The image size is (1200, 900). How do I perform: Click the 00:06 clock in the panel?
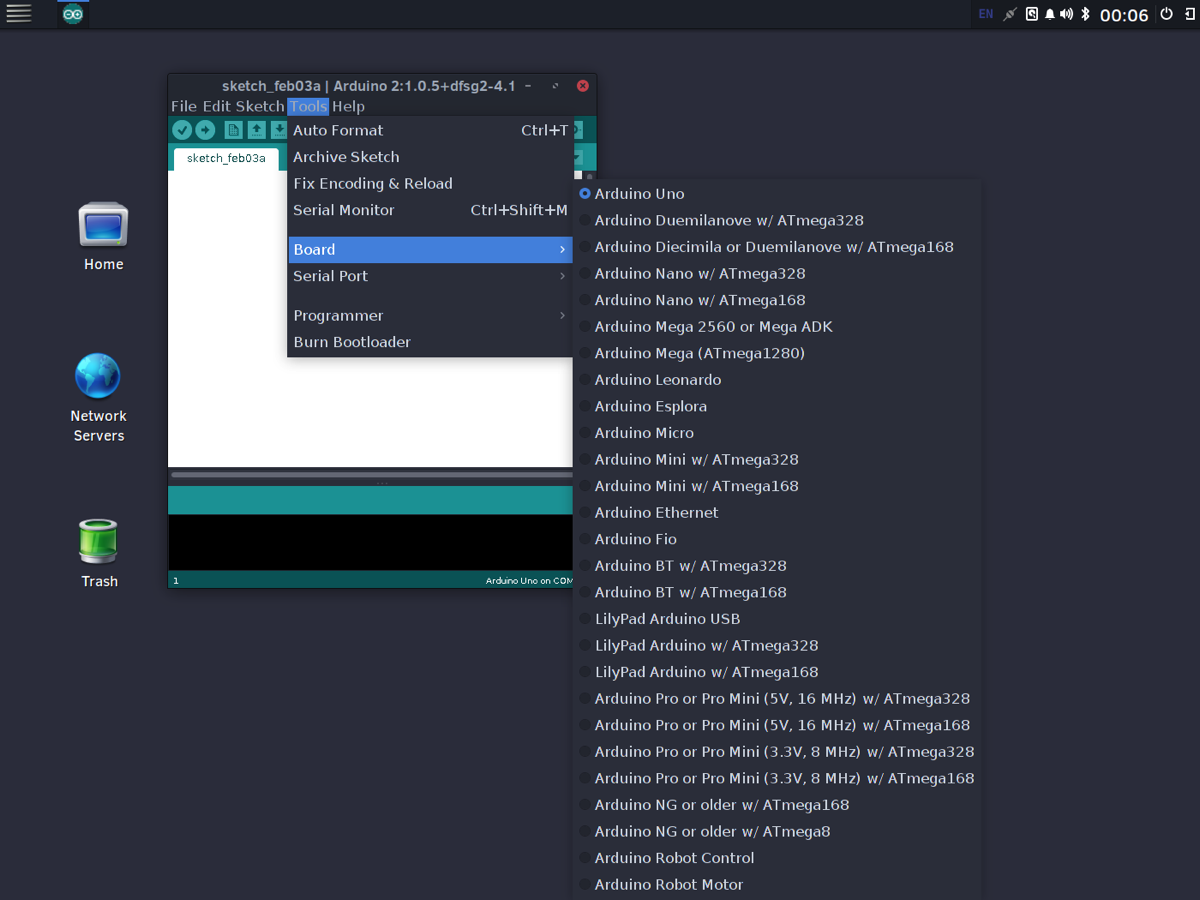(1124, 15)
